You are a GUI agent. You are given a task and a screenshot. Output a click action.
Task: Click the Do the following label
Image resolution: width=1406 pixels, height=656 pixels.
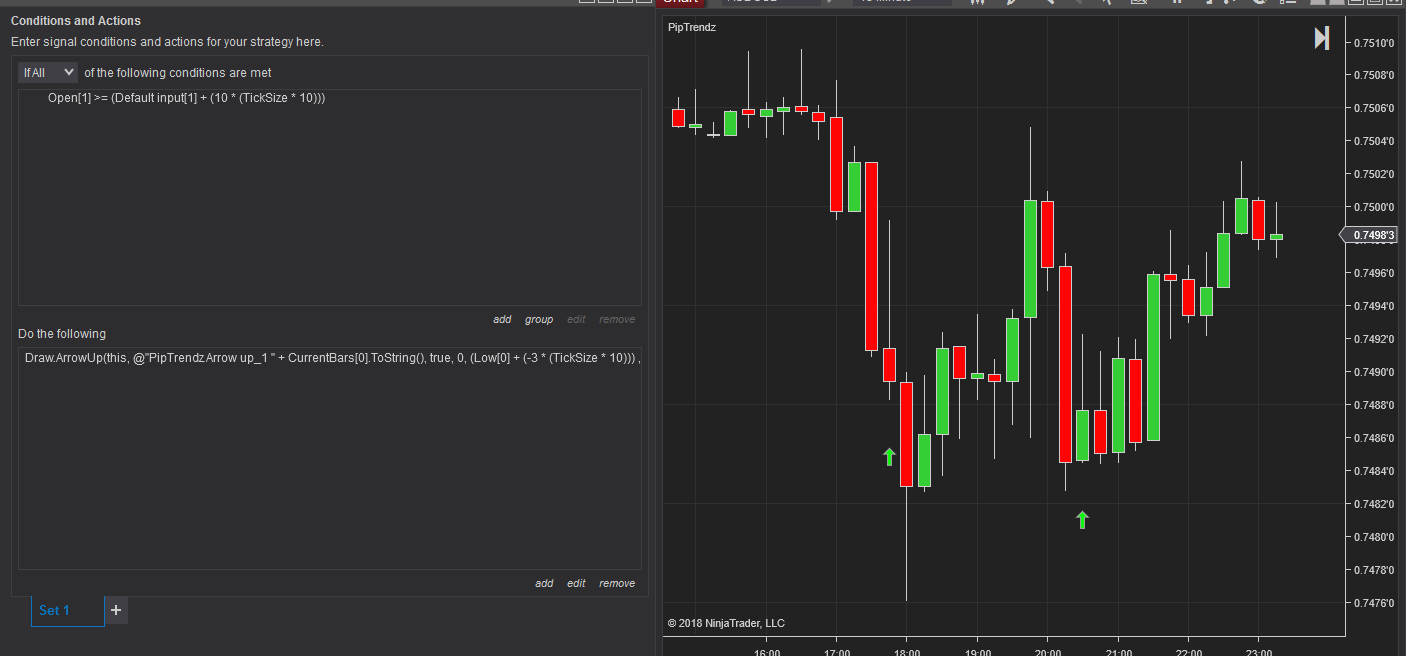(62, 334)
